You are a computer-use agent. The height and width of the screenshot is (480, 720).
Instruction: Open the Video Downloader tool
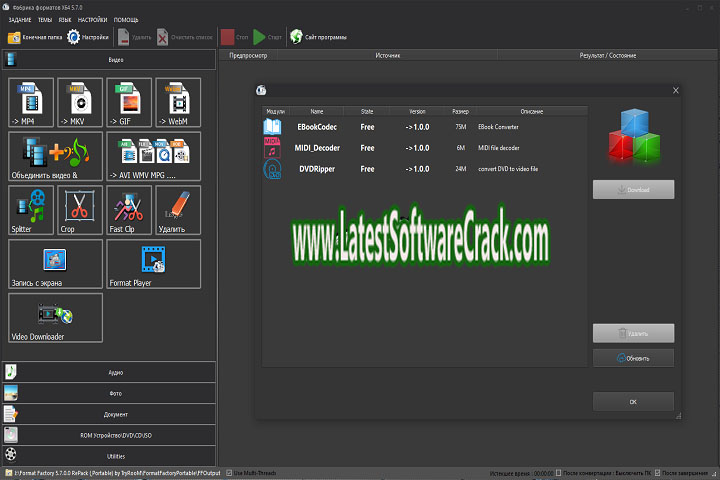56,318
